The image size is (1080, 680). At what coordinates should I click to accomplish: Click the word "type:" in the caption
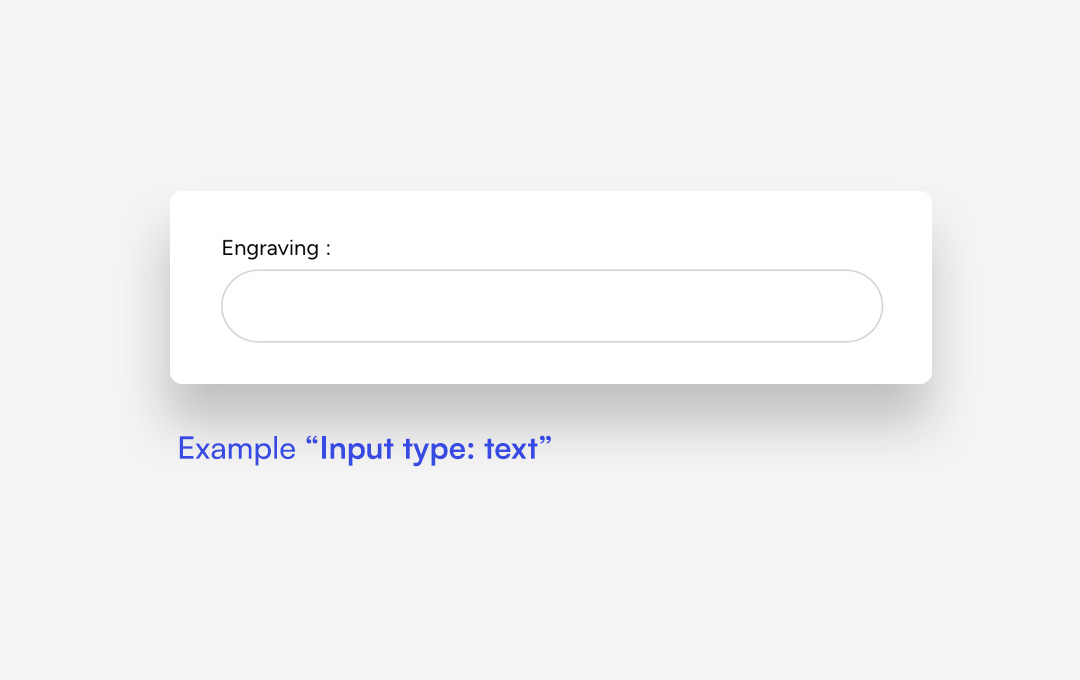click(x=440, y=450)
